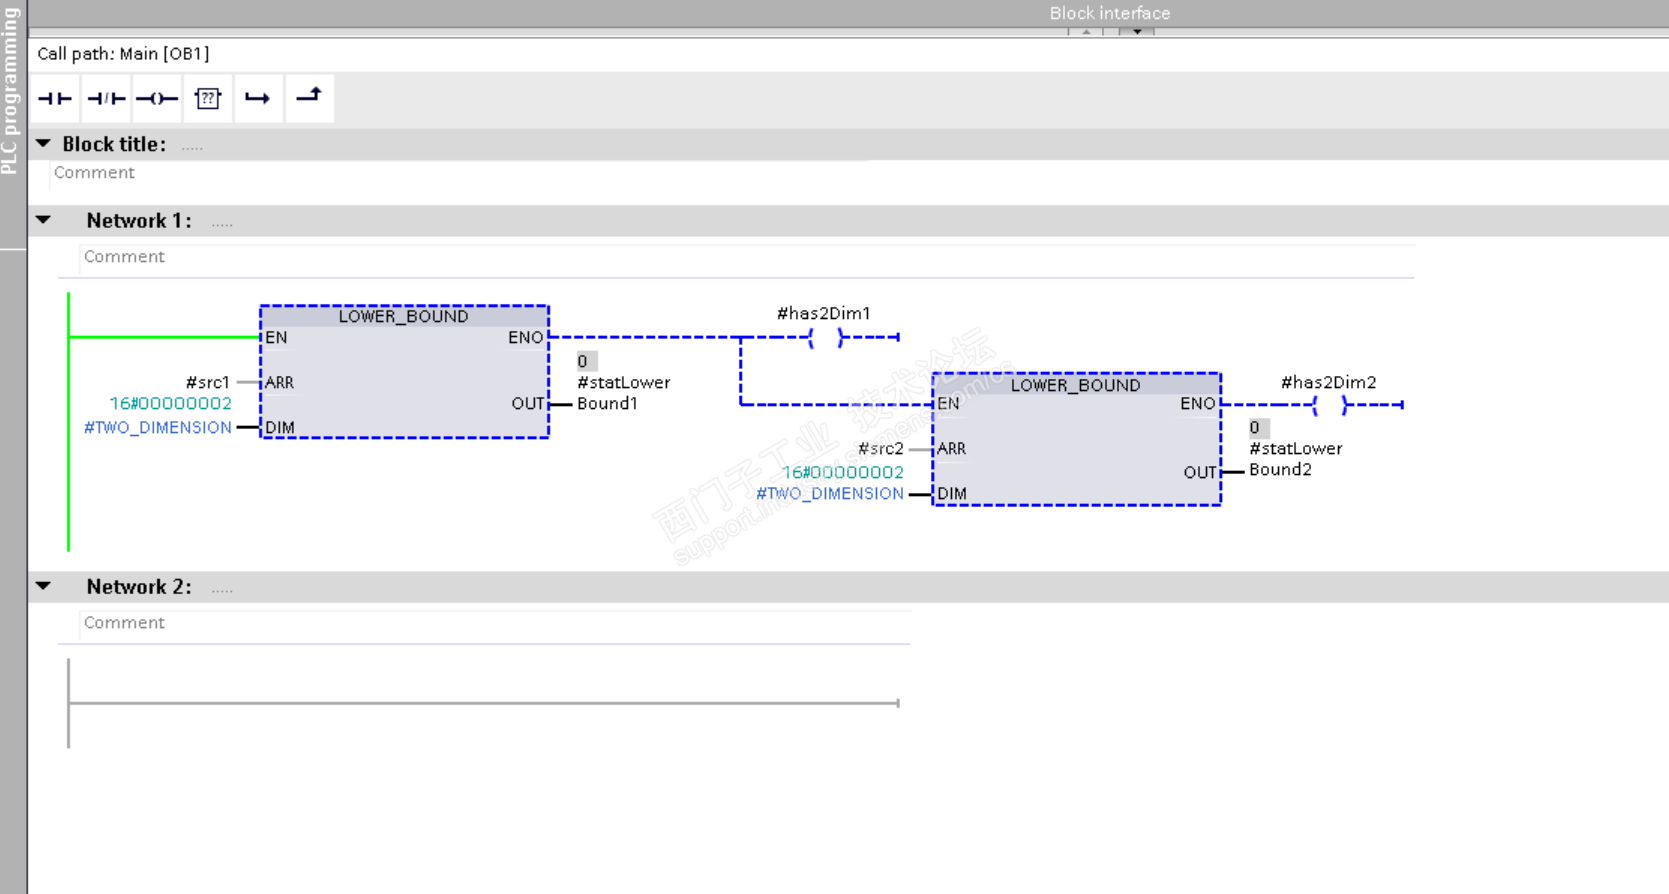Click the open branch tool
Screen dimensions: 1669x894
tap(258, 98)
